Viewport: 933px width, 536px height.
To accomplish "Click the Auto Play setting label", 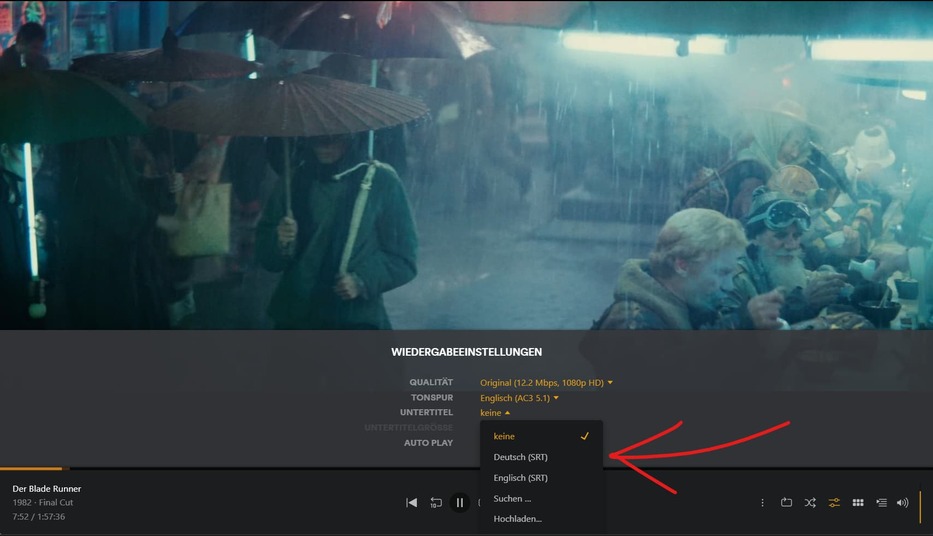I will point(428,443).
